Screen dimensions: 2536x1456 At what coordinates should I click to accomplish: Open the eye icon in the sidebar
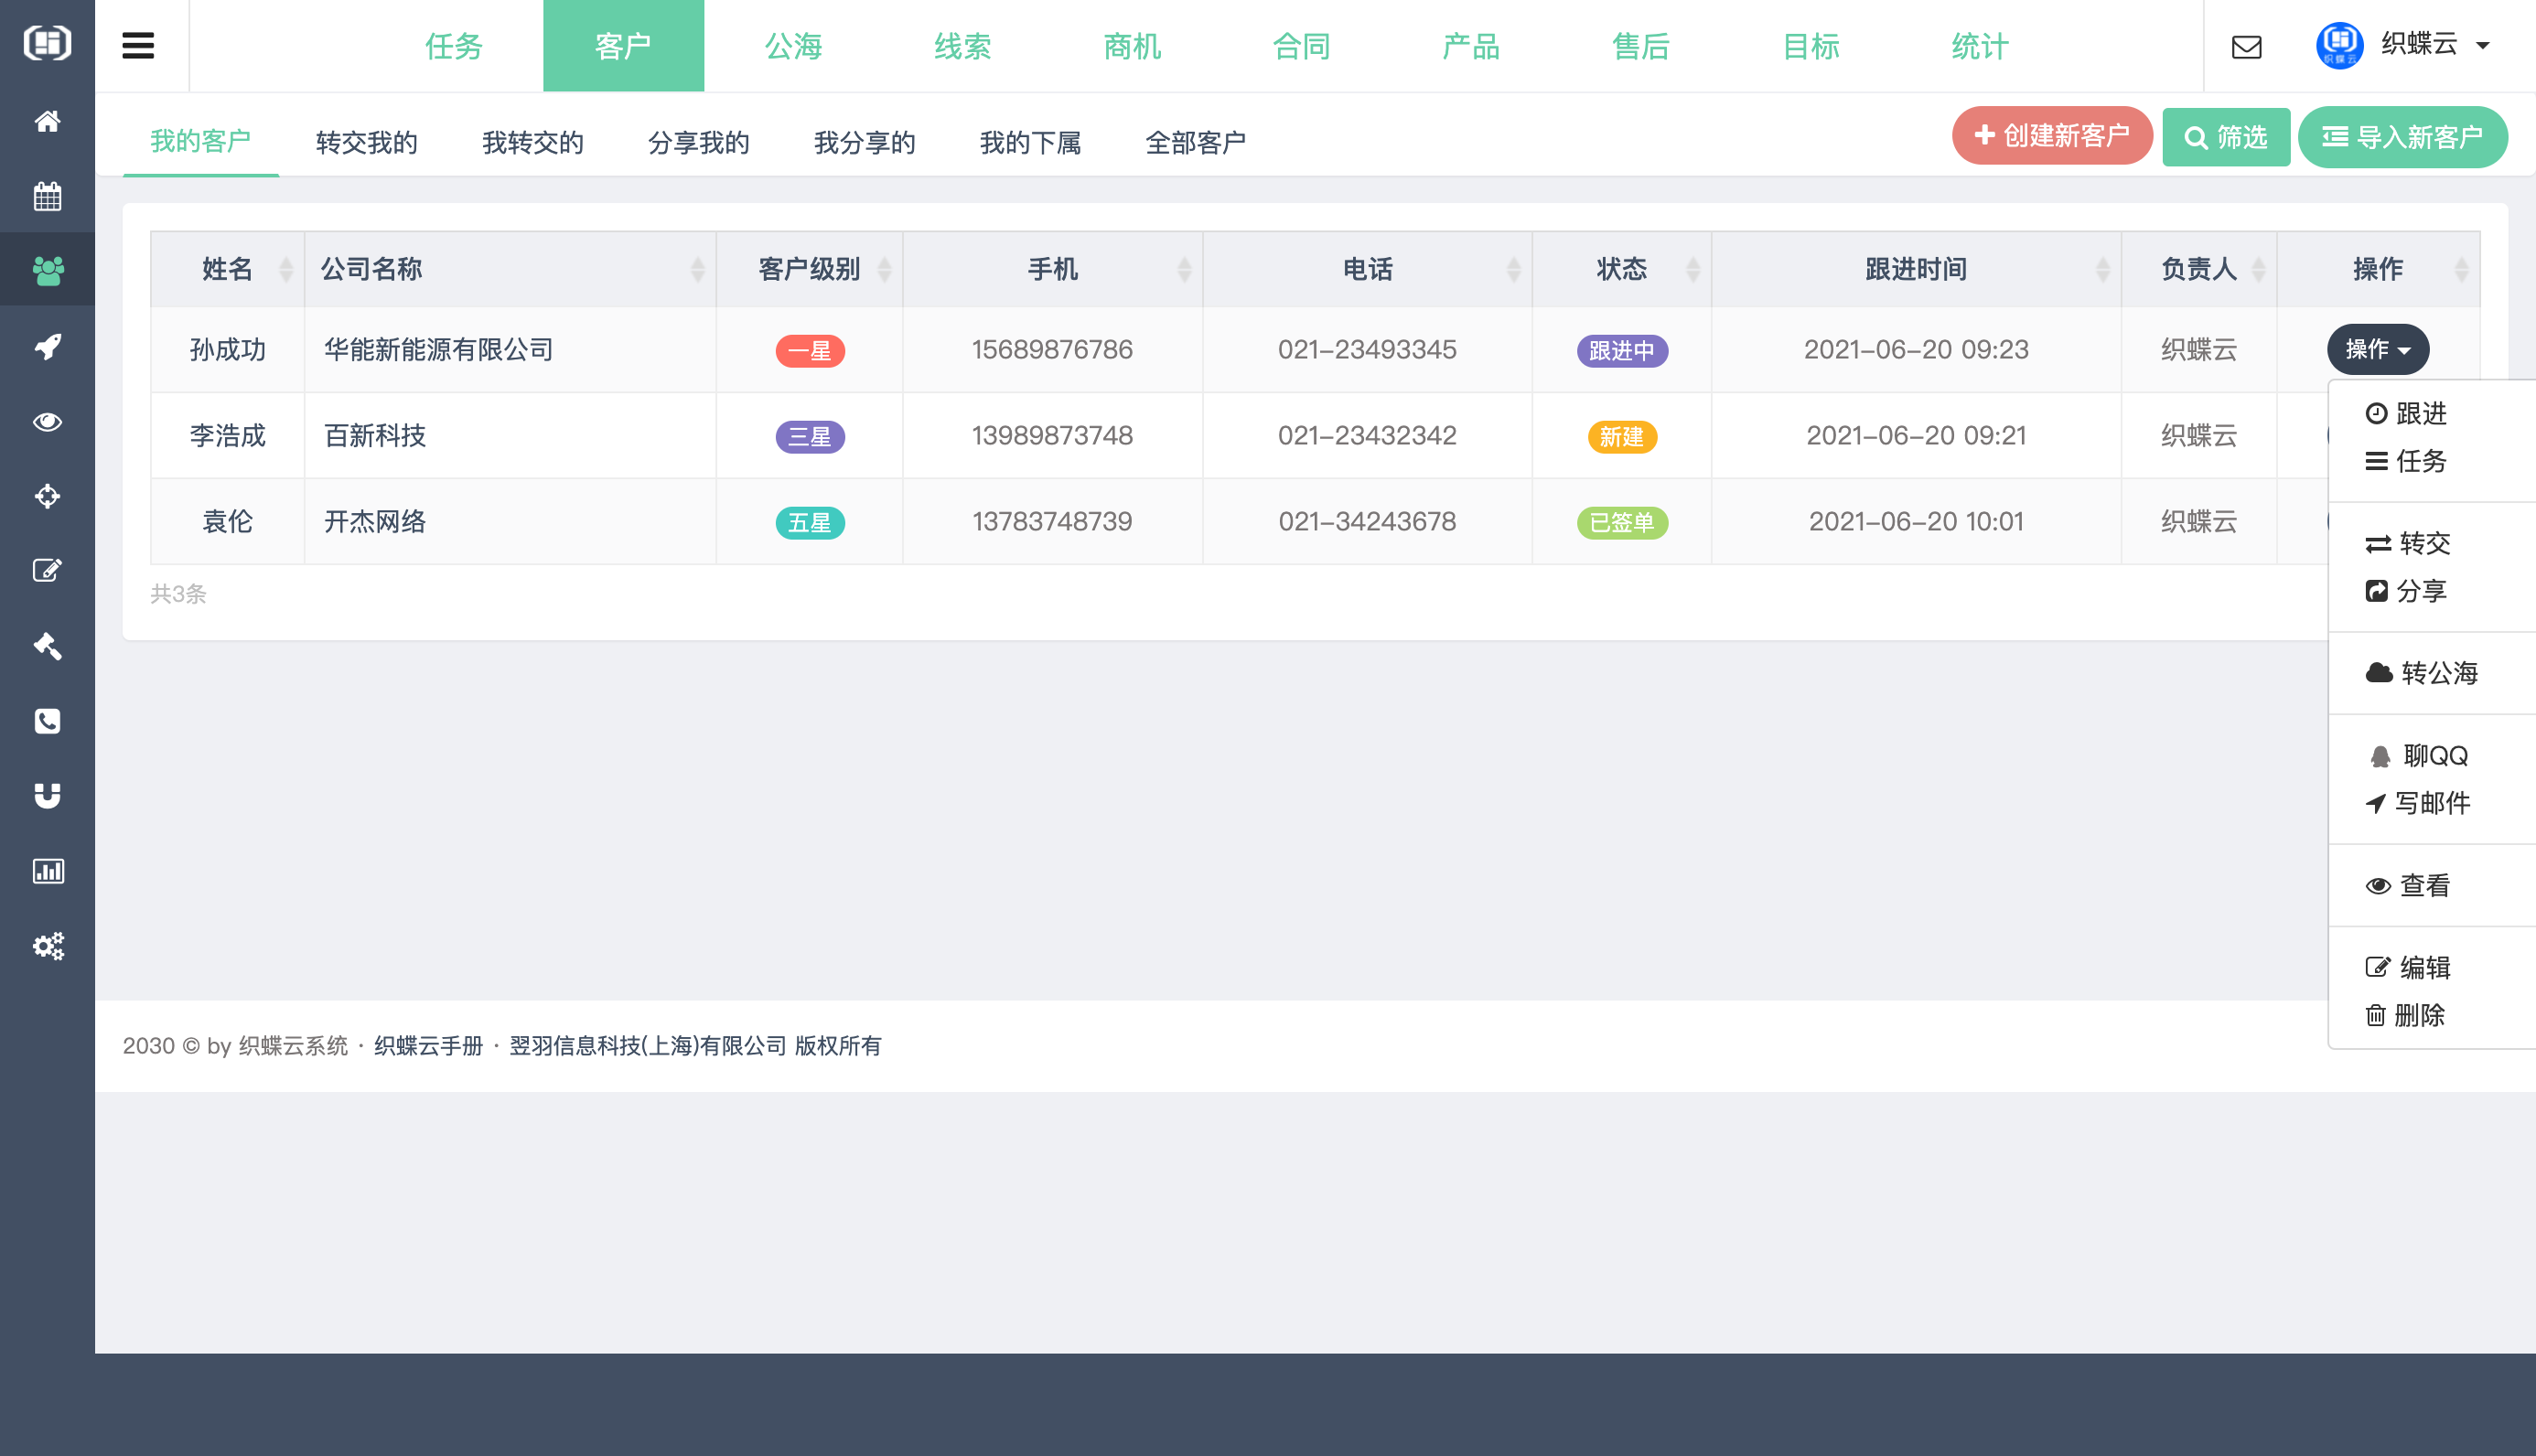(47, 421)
